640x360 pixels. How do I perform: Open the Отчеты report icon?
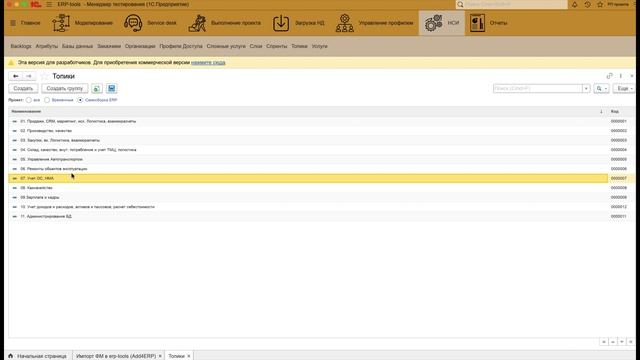[x=477, y=23]
